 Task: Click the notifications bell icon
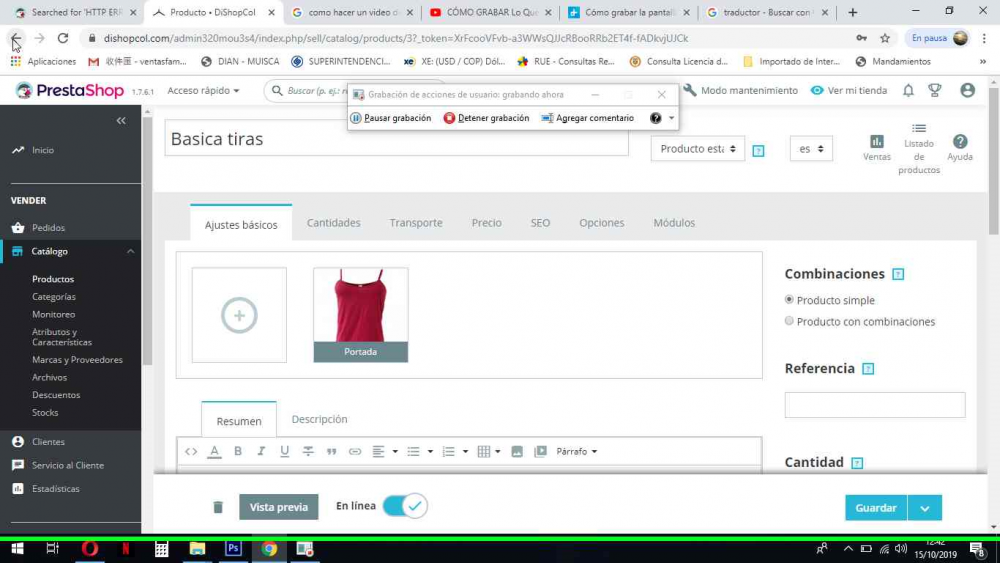pyautogui.click(x=908, y=90)
